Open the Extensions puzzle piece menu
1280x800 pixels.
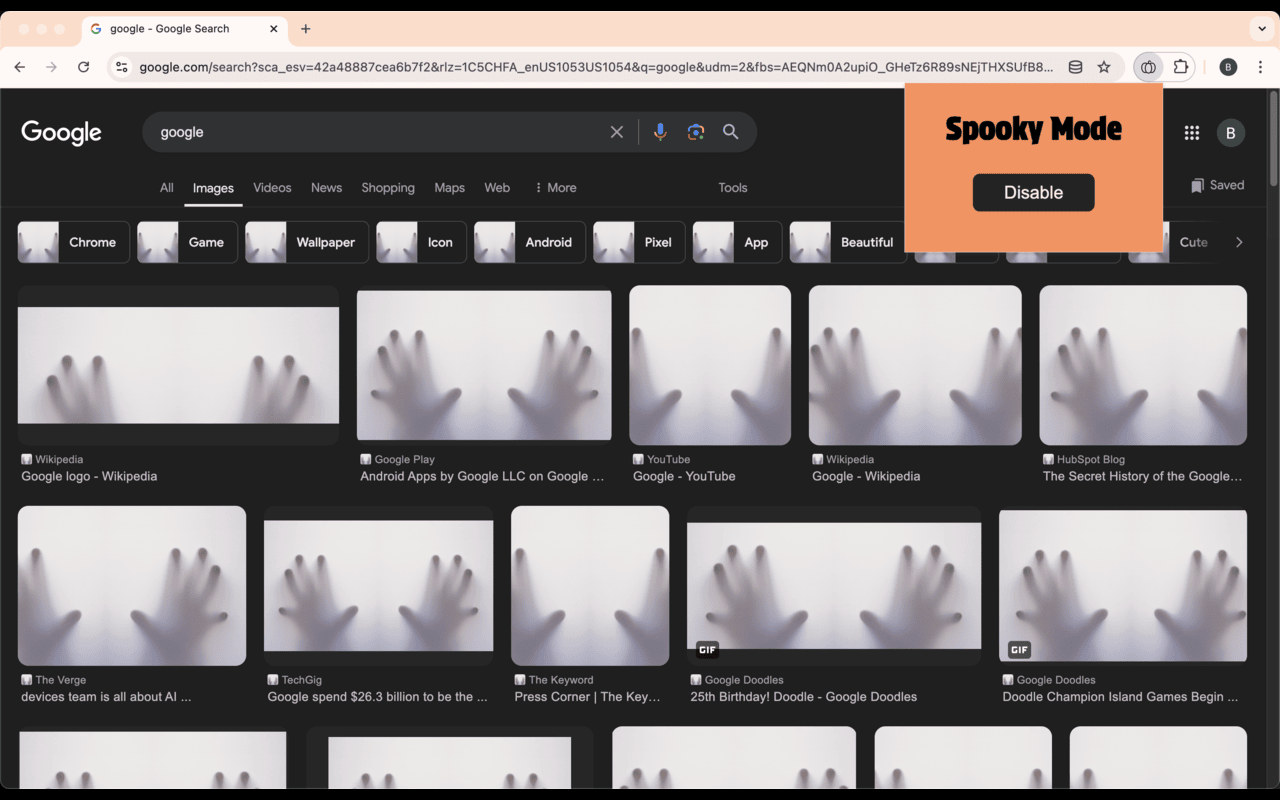pyautogui.click(x=1181, y=67)
